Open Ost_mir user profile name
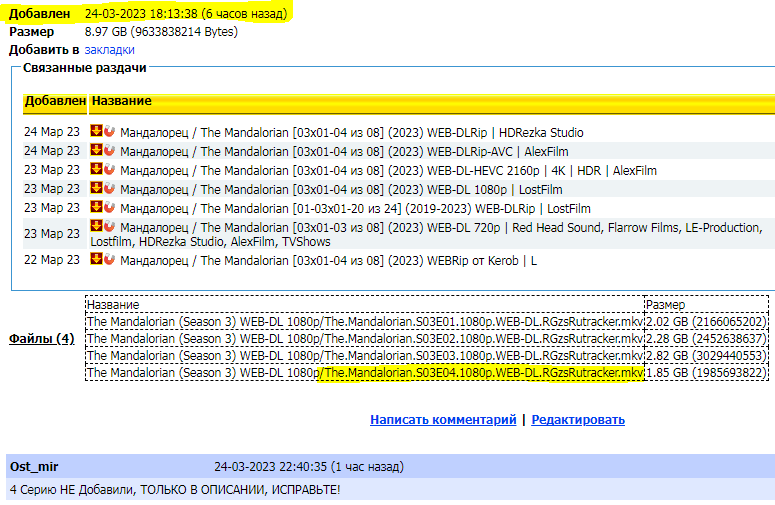The image size is (775, 505). [34, 466]
